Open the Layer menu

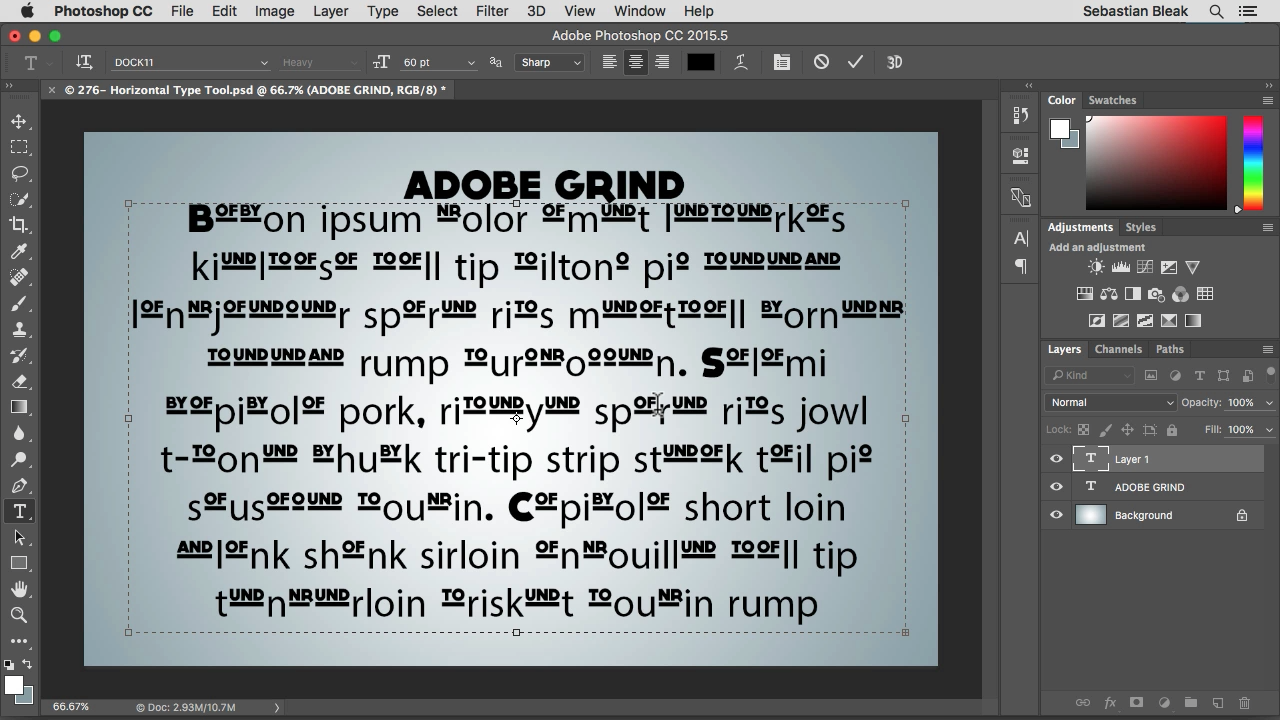coord(330,11)
